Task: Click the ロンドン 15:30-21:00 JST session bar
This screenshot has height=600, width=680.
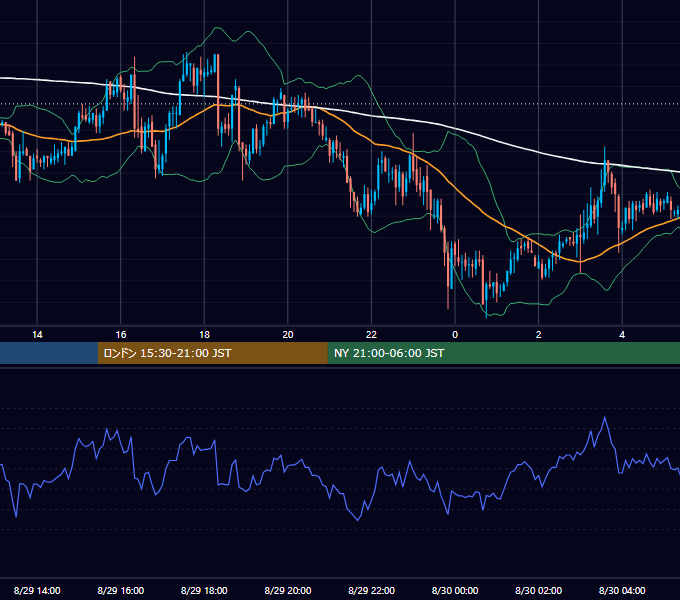Action: 212,353
